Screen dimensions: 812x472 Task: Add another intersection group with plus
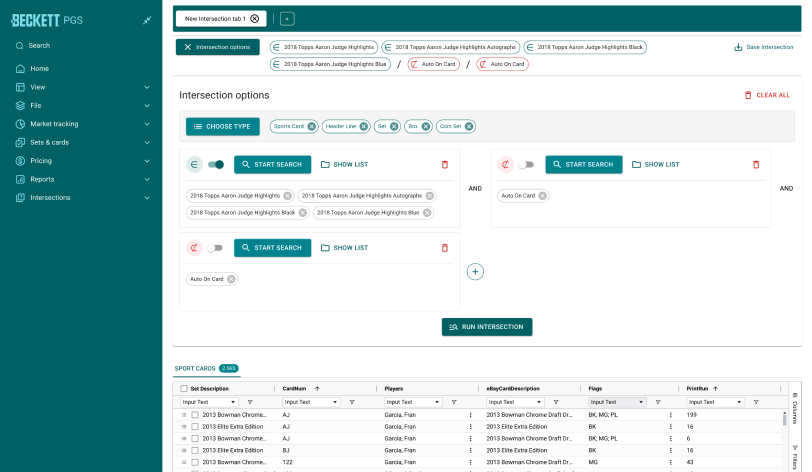tap(475, 272)
